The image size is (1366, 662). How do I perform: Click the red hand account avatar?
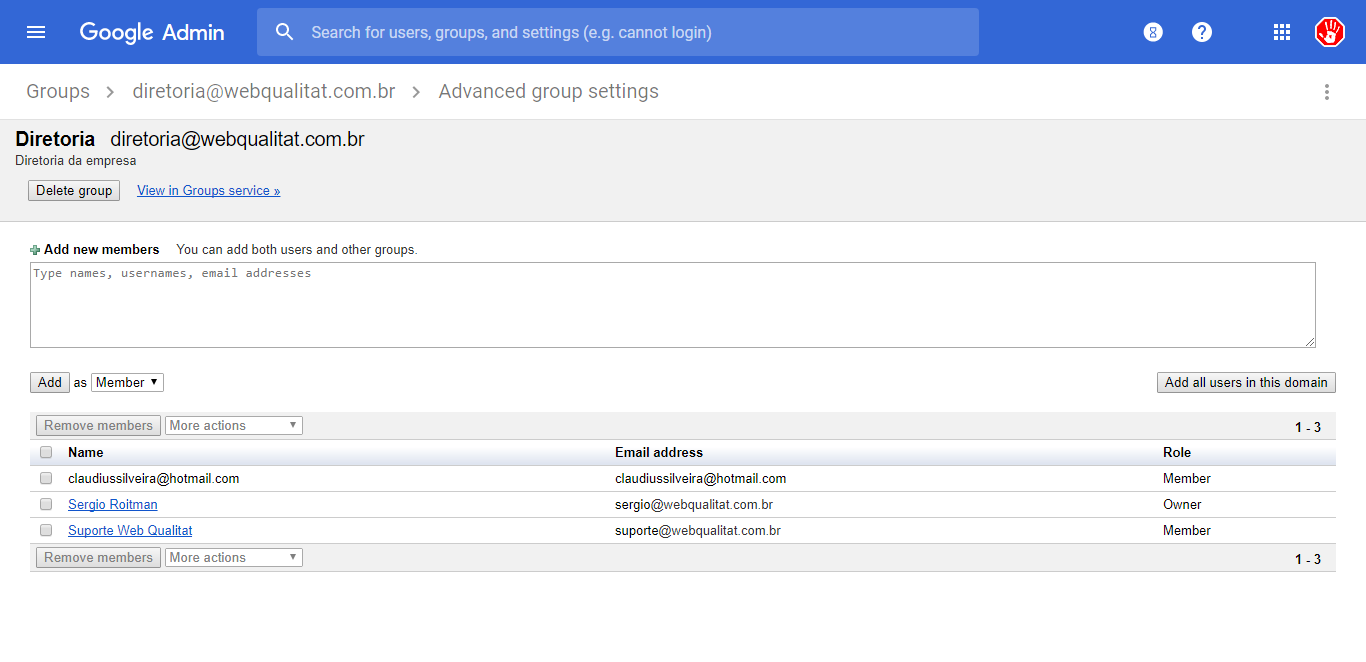point(1330,32)
